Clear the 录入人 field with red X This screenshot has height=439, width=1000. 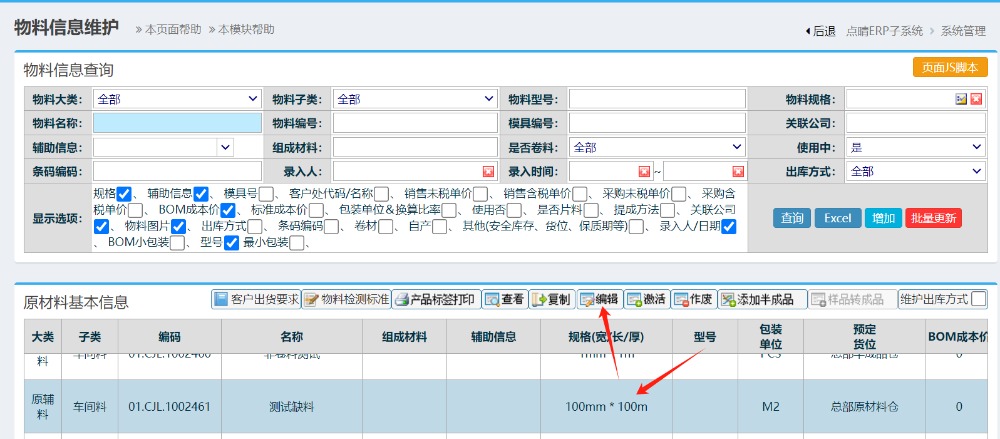click(x=488, y=172)
